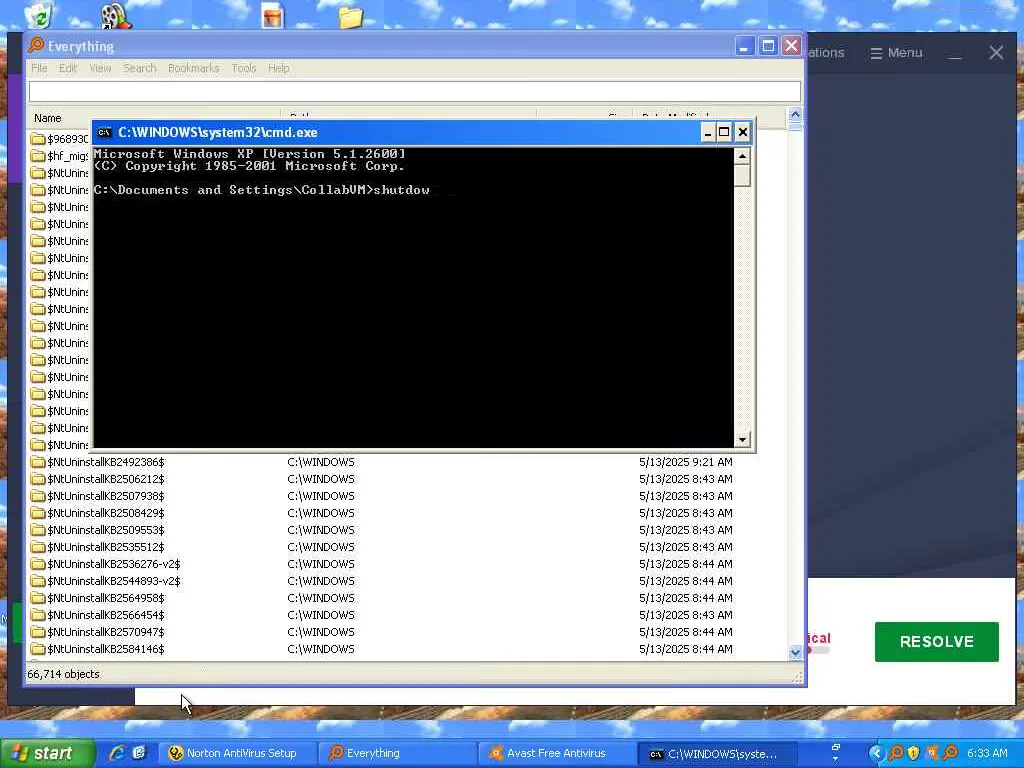Open the View menu in Everything

pos(100,68)
